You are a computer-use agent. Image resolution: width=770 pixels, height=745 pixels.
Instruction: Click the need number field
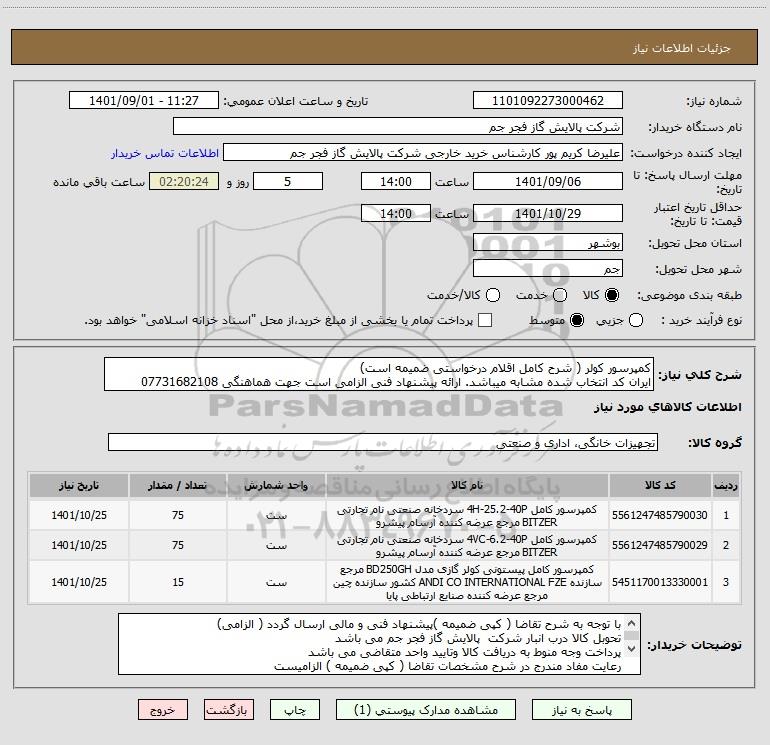click(x=548, y=100)
